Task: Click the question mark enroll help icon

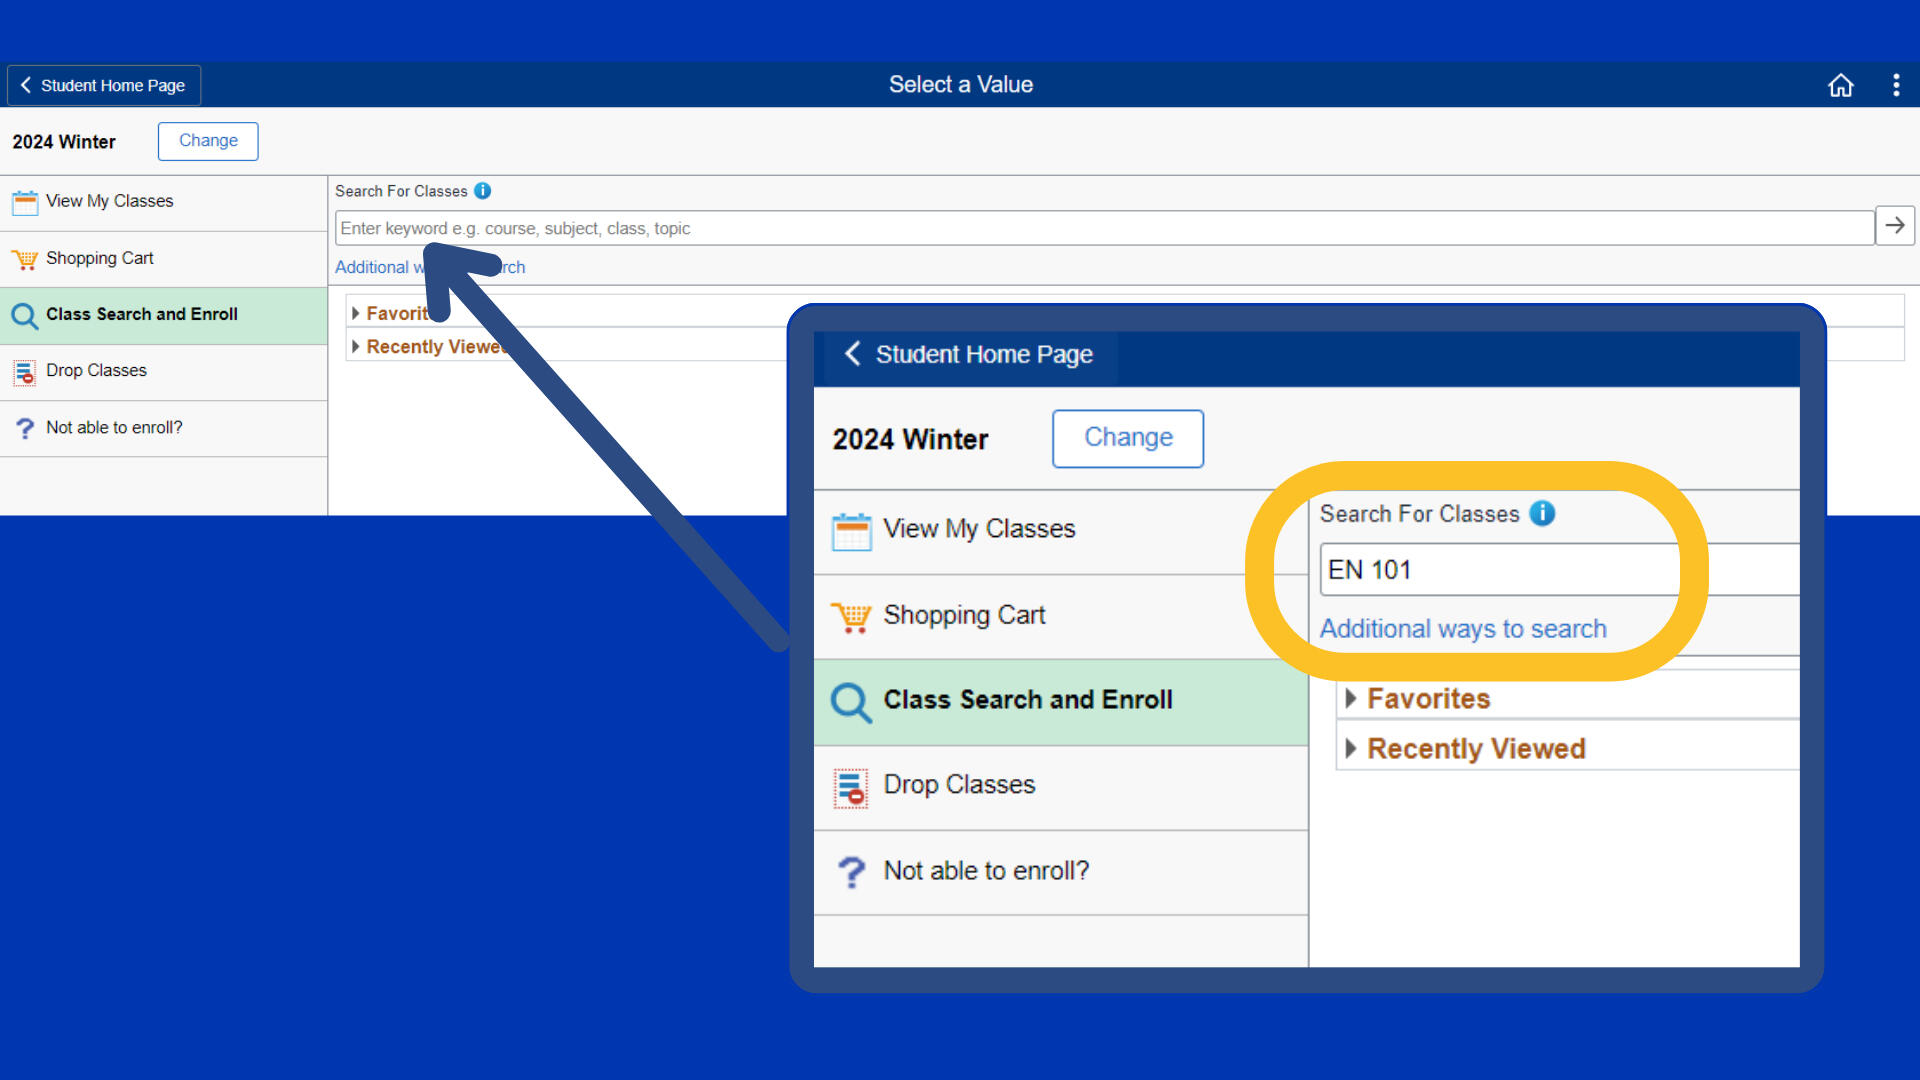Action: click(25, 429)
